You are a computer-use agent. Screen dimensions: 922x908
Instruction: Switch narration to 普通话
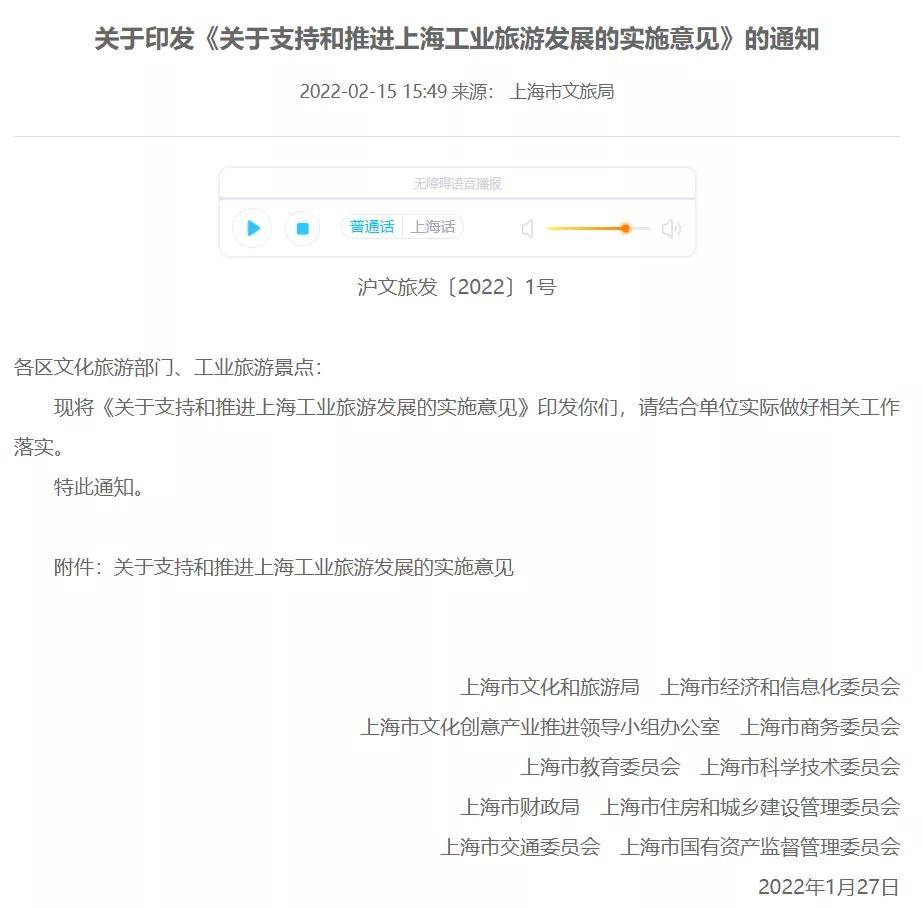(x=372, y=226)
